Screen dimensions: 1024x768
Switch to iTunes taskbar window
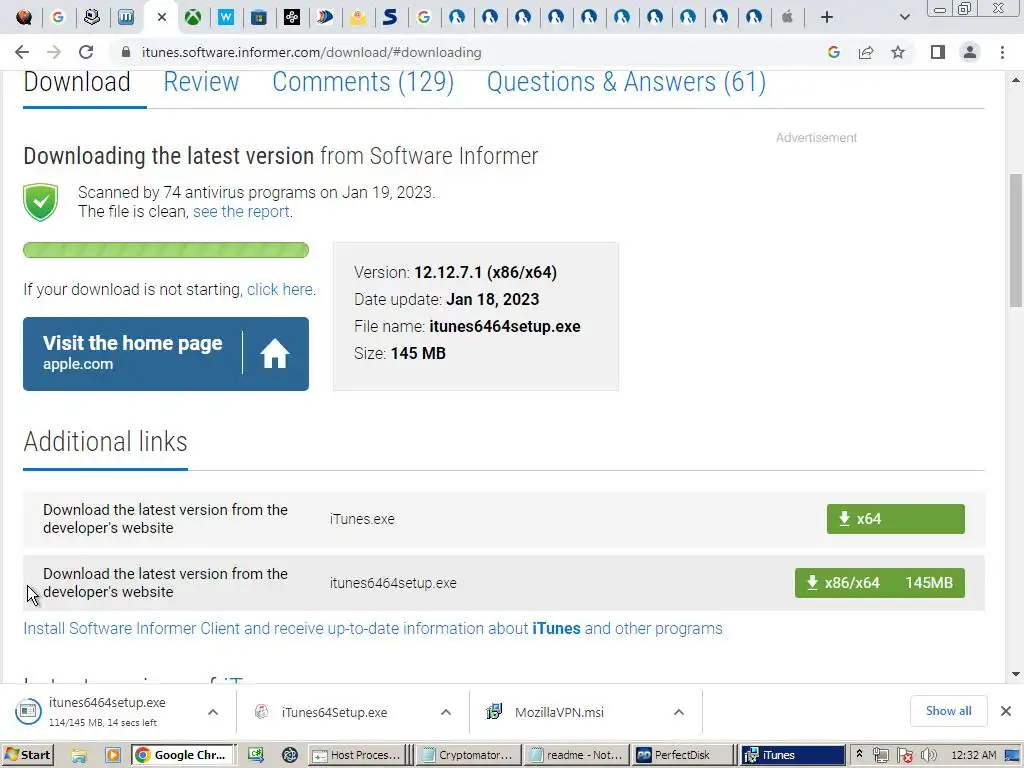(793, 755)
